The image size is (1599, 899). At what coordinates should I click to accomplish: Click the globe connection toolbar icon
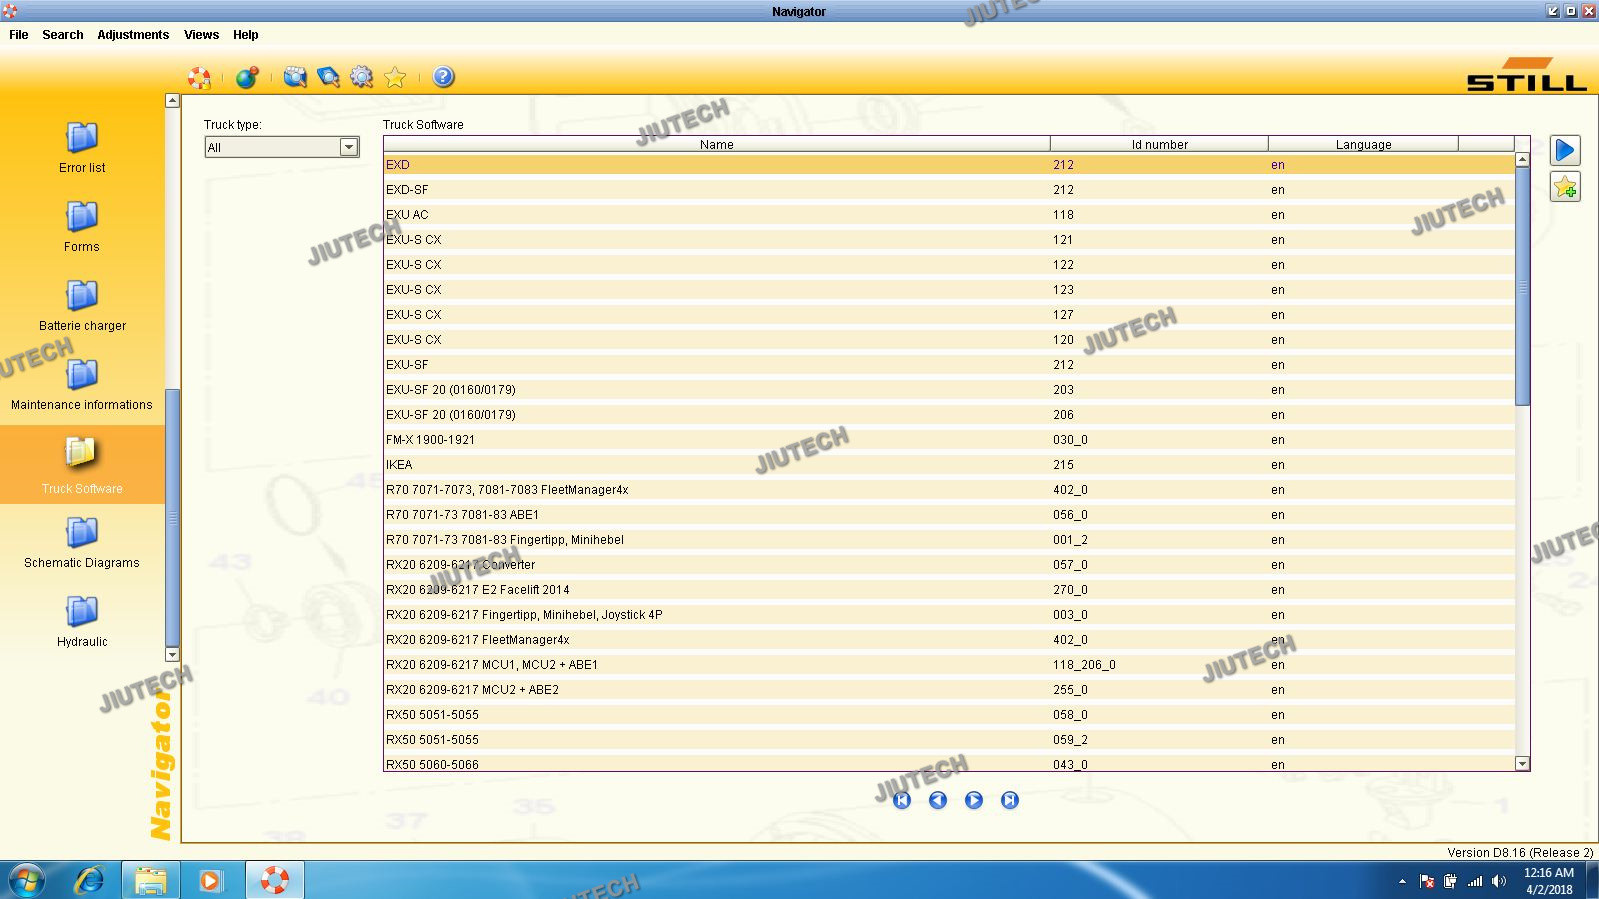247,77
